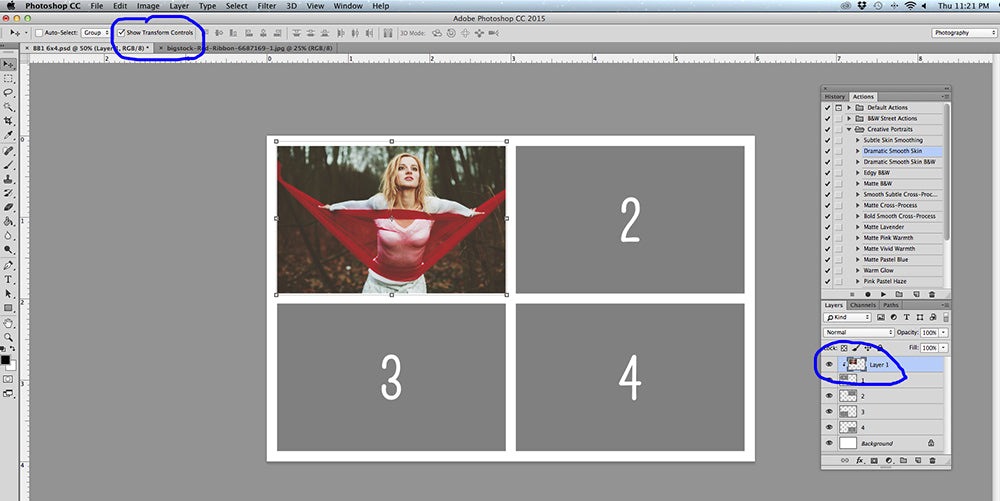Select the Hand tool

(8, 323)
